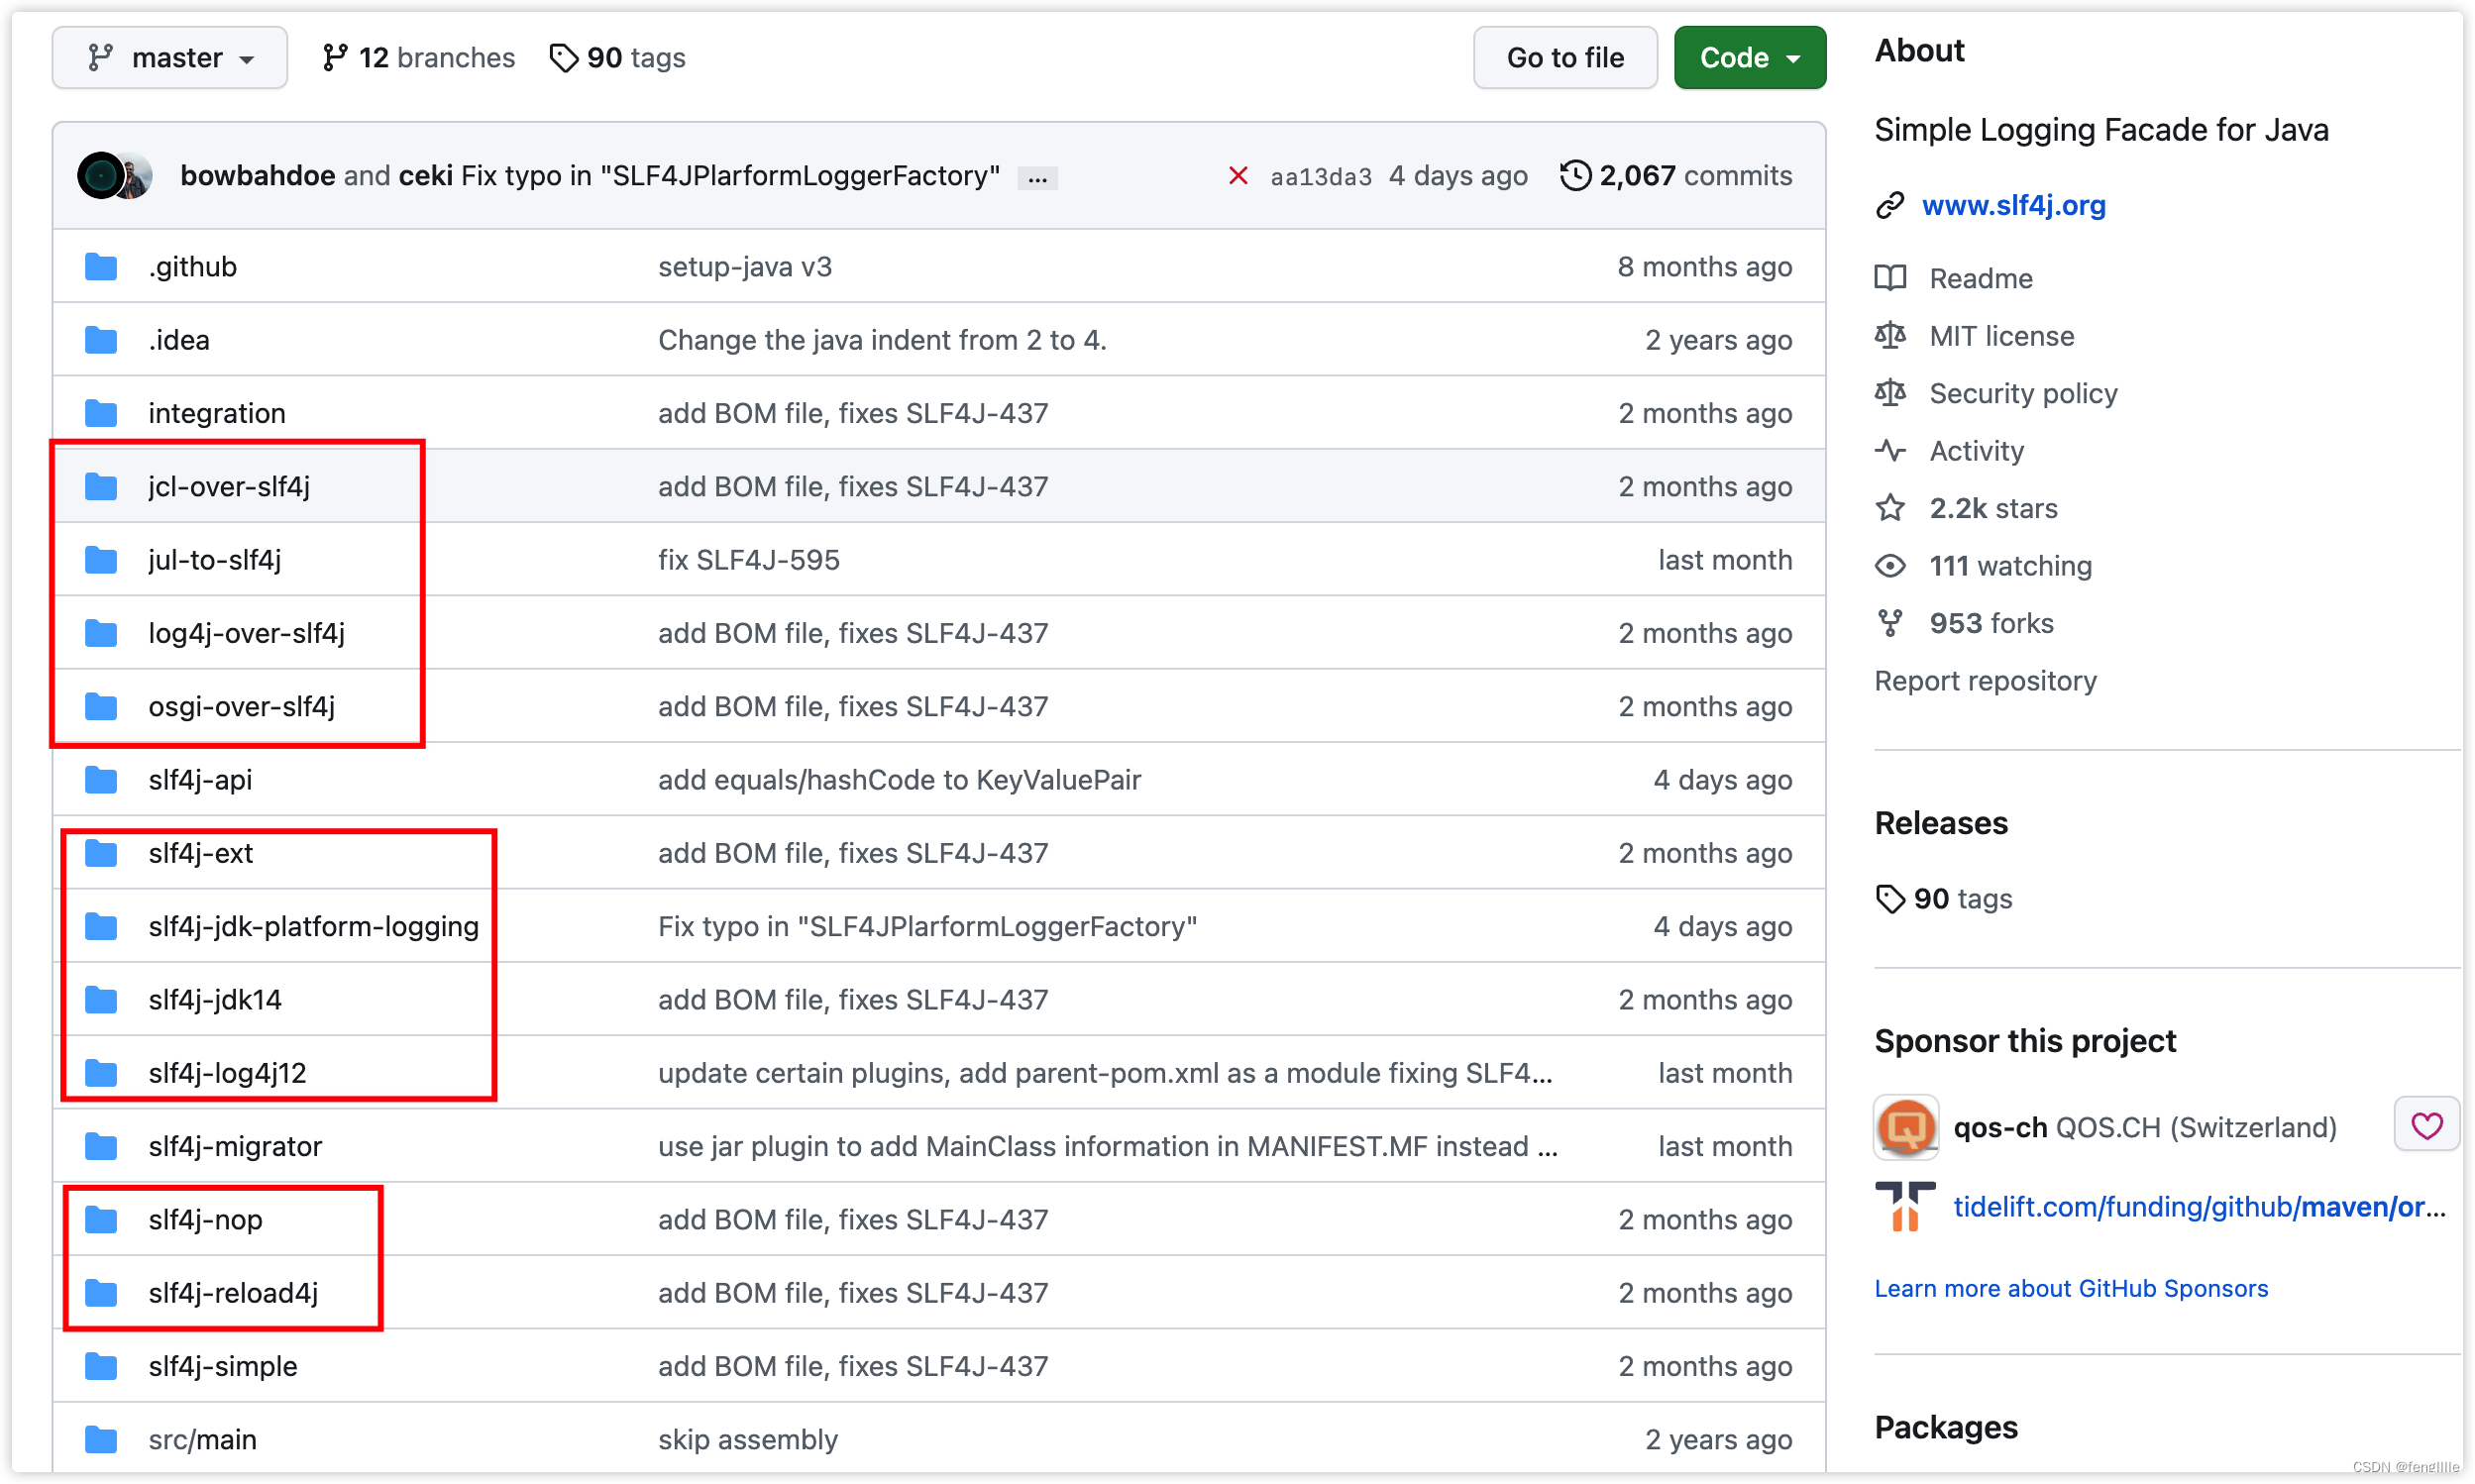Open the commit history clock icon
The width and height of the screenshot is (2475, 1484).
[1575, 176]
